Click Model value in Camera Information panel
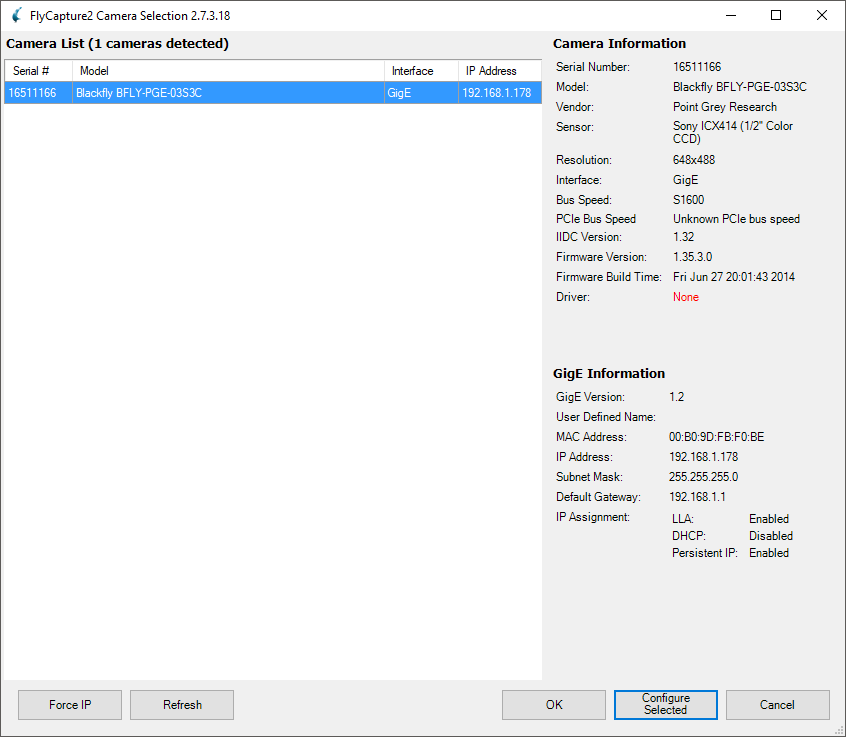This screenshot has width=846, height=737. 739,87
